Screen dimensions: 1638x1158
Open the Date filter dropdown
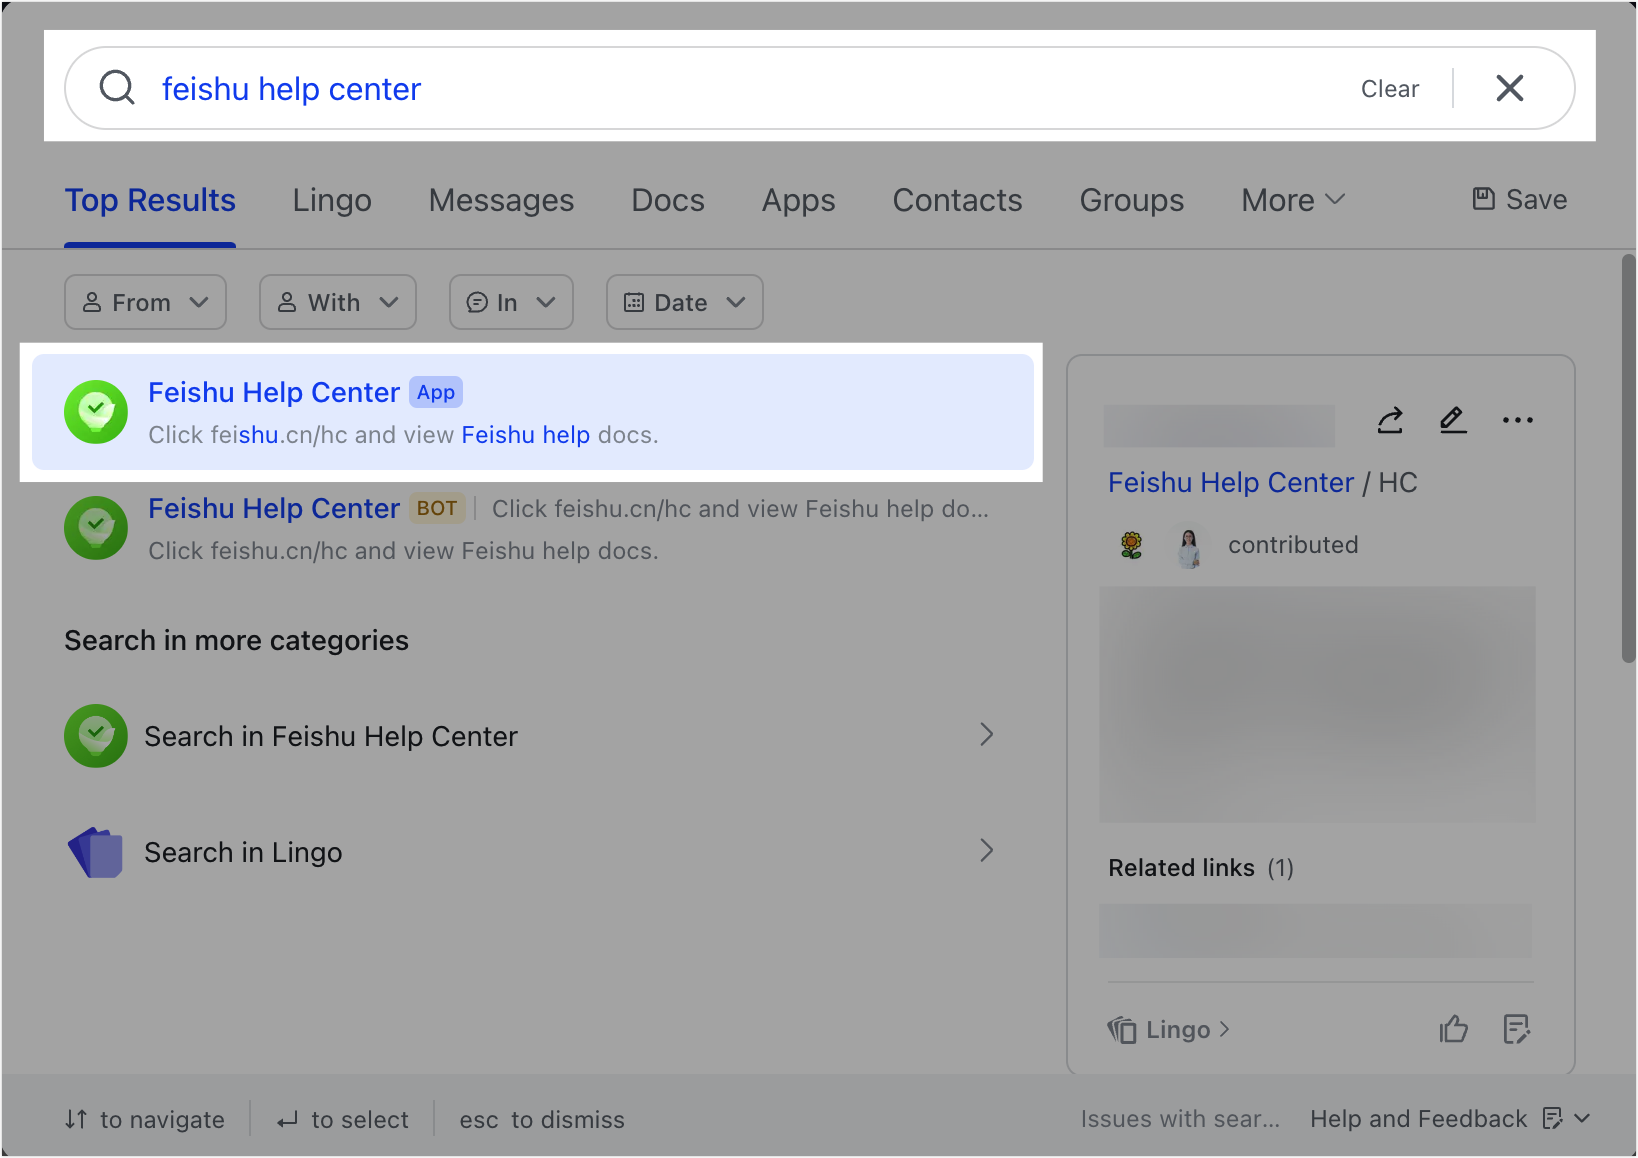pos(684,302)
